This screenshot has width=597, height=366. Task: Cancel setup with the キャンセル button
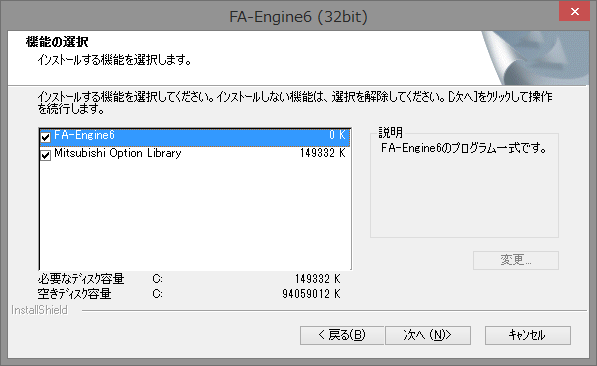click(x=528, y=335)
